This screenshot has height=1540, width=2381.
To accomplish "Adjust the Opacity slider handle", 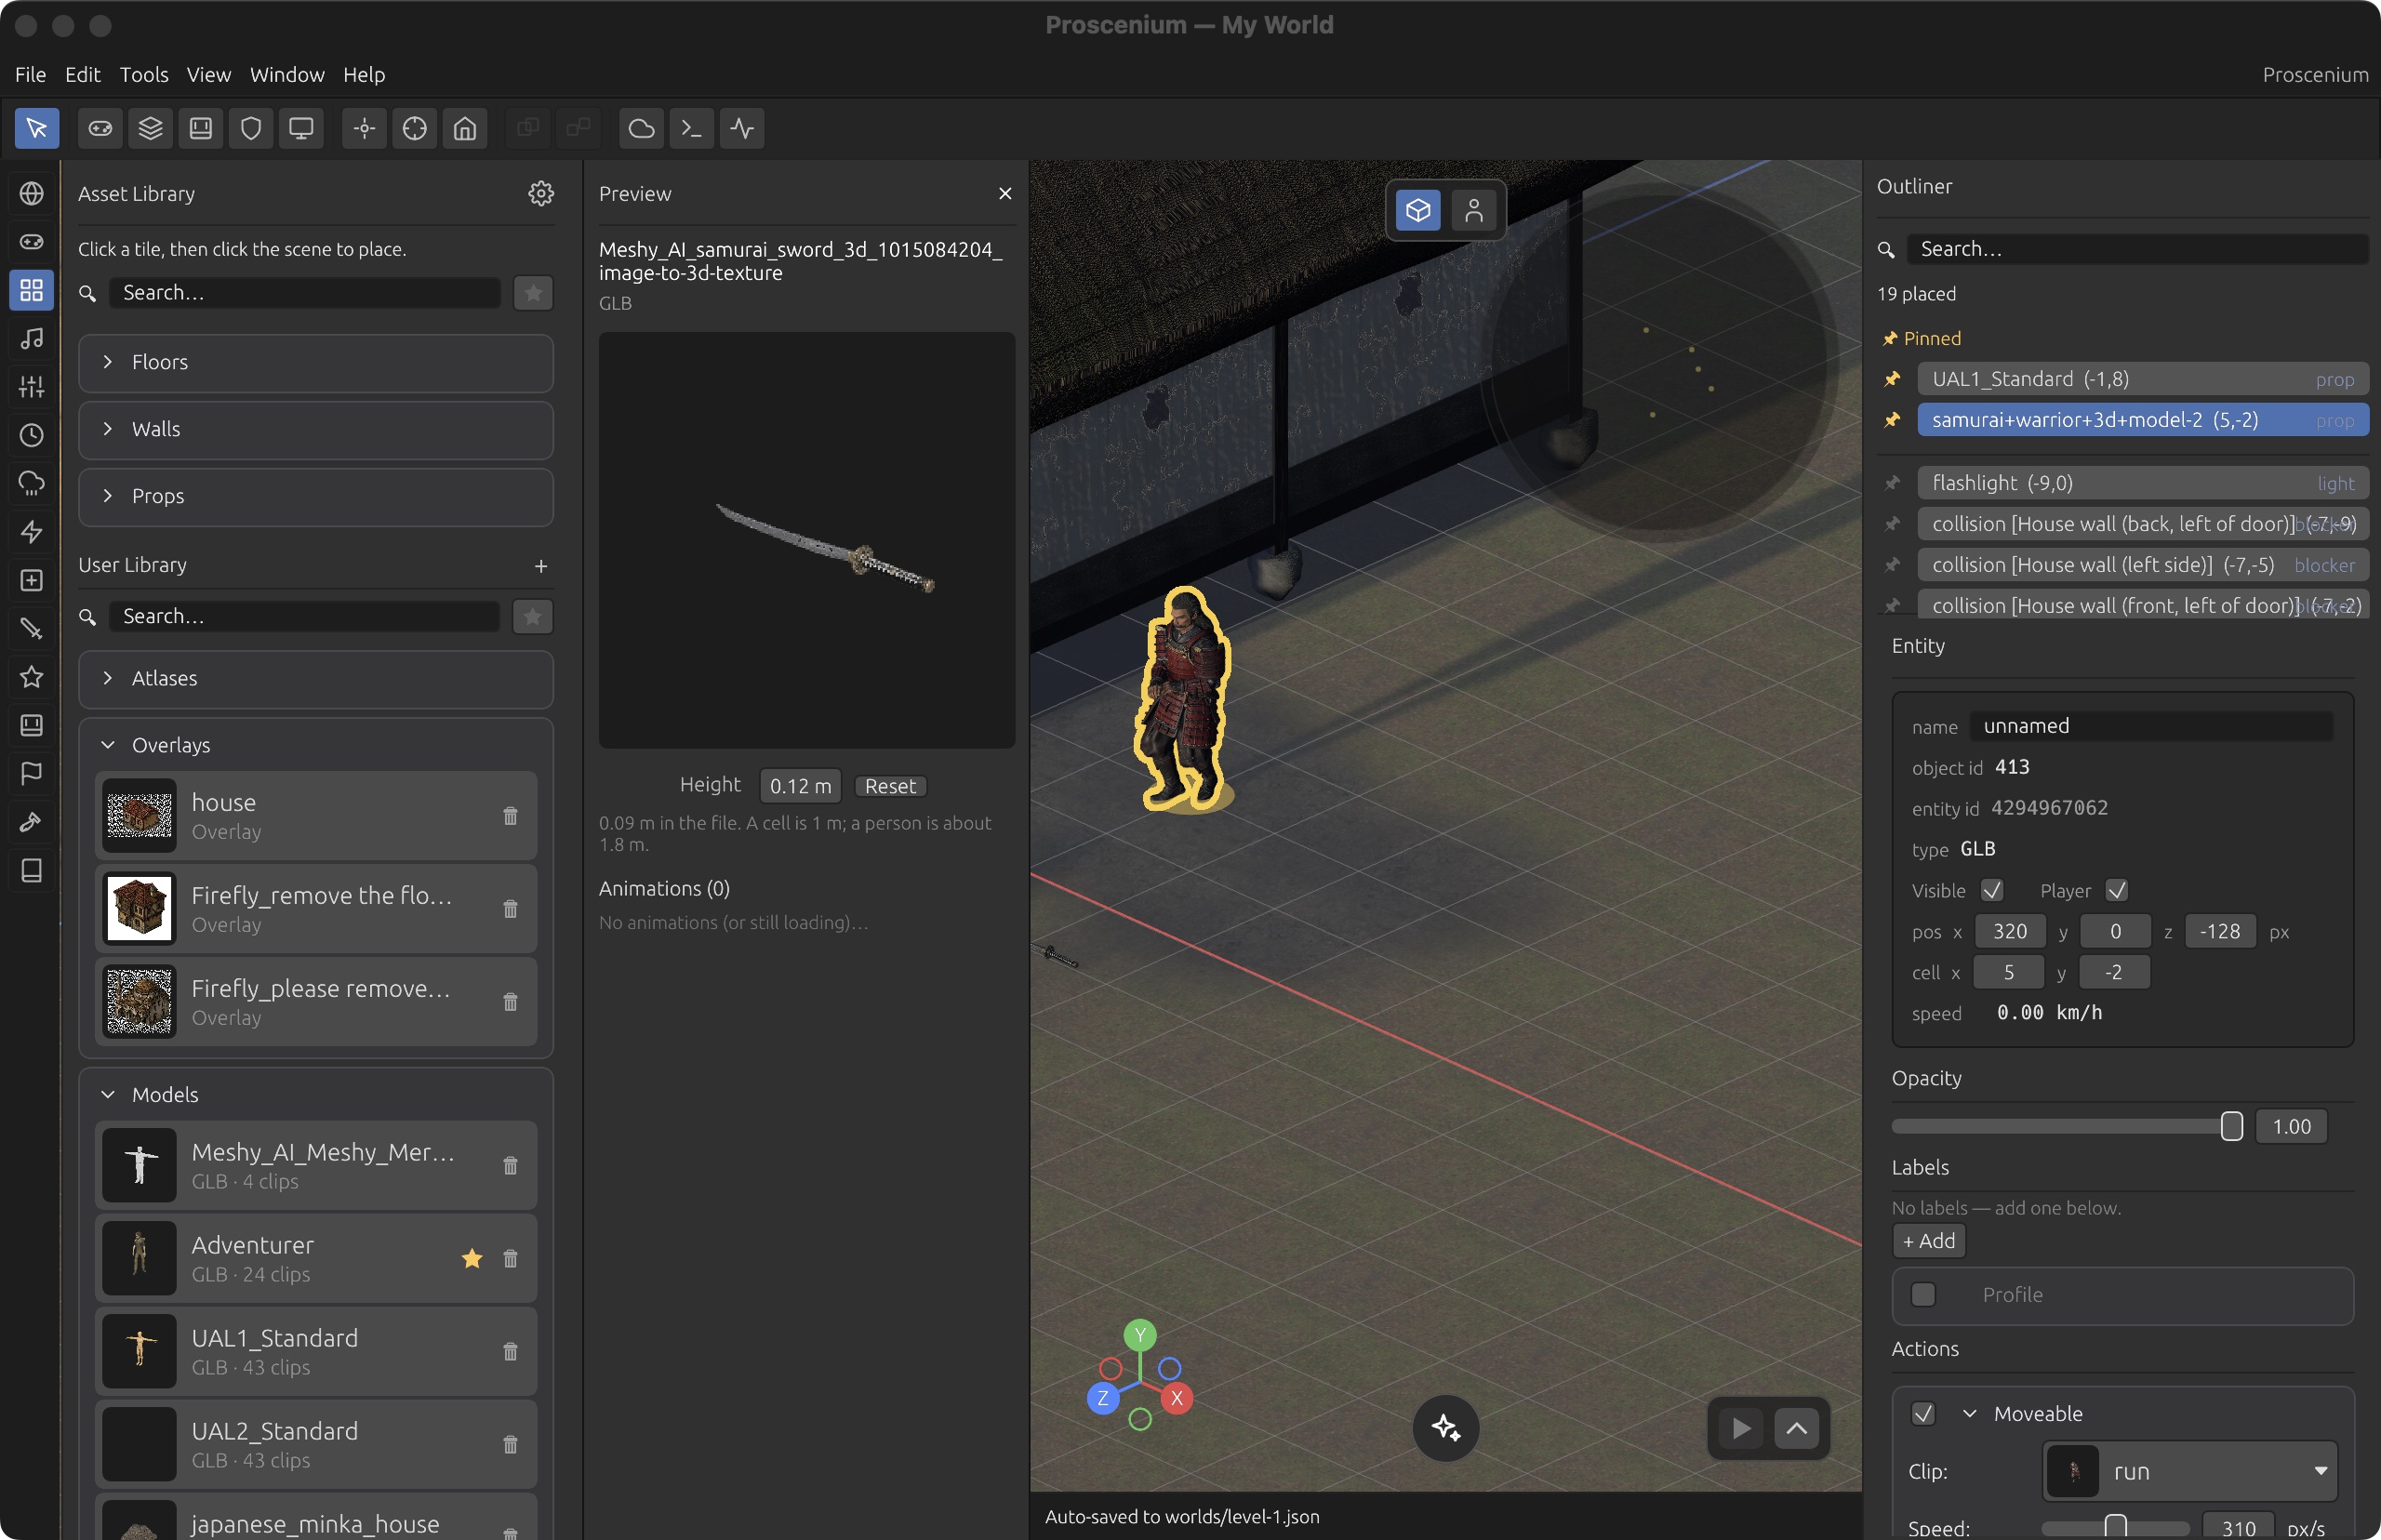I will pos(2231,1126).
